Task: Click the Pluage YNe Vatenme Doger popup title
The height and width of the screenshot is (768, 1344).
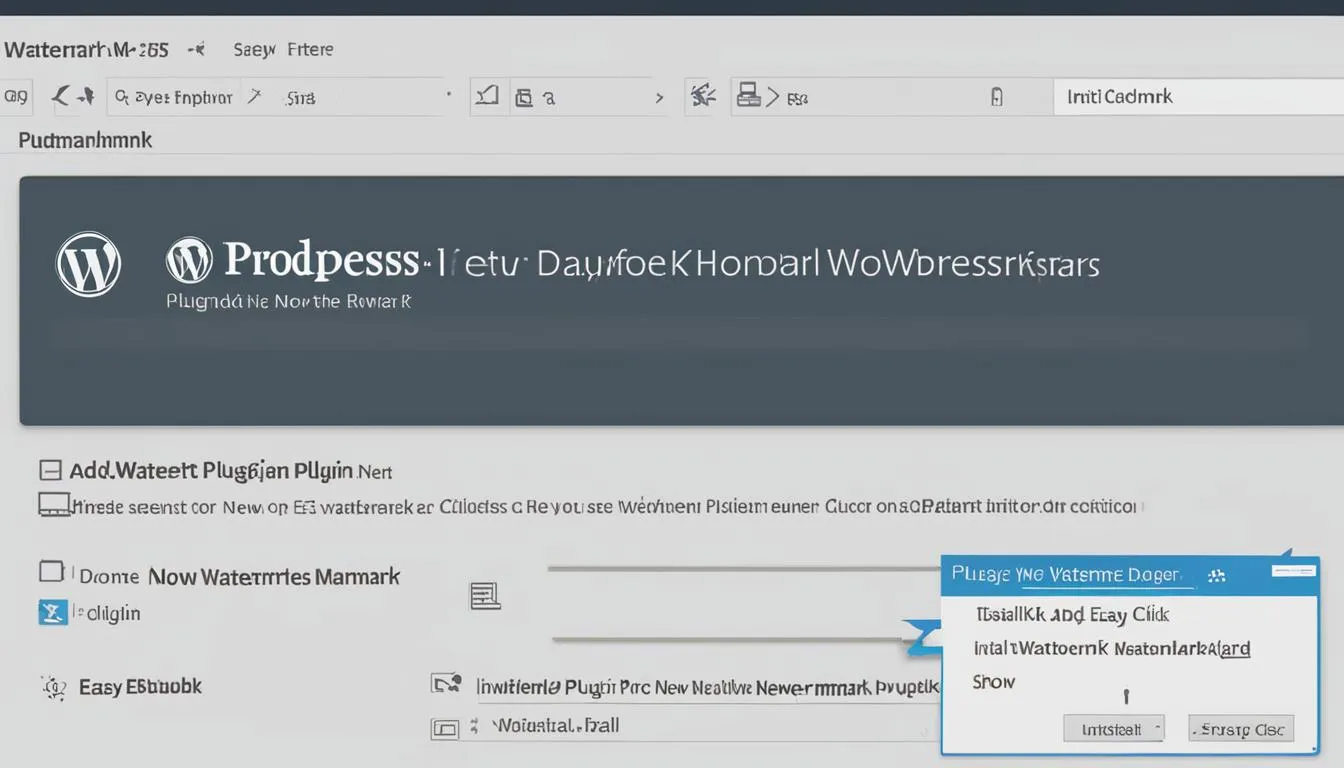Action: point(1067,575)
